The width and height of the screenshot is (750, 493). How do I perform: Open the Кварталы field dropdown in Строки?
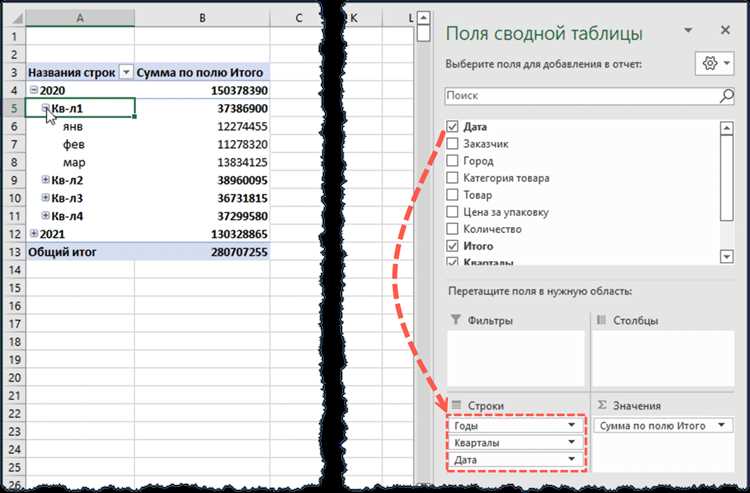click(x=571, y=442)
